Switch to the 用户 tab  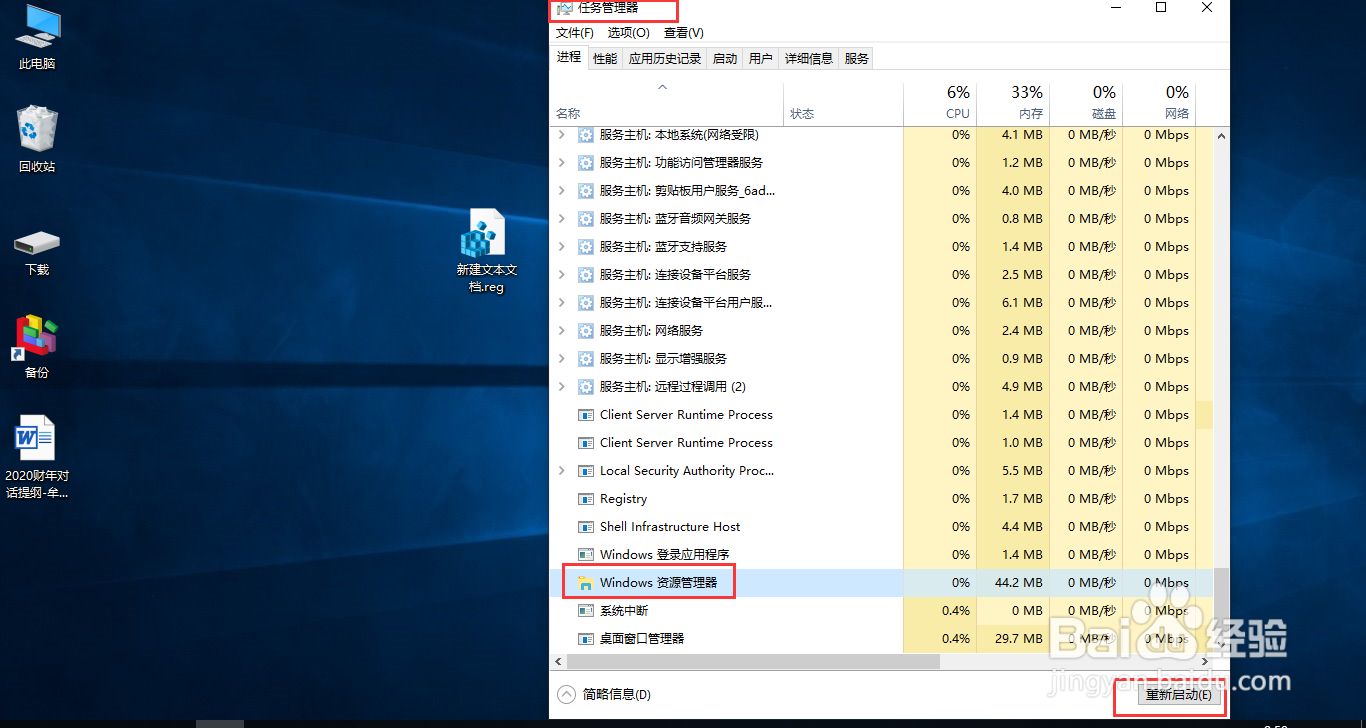(x=761, y=59)
